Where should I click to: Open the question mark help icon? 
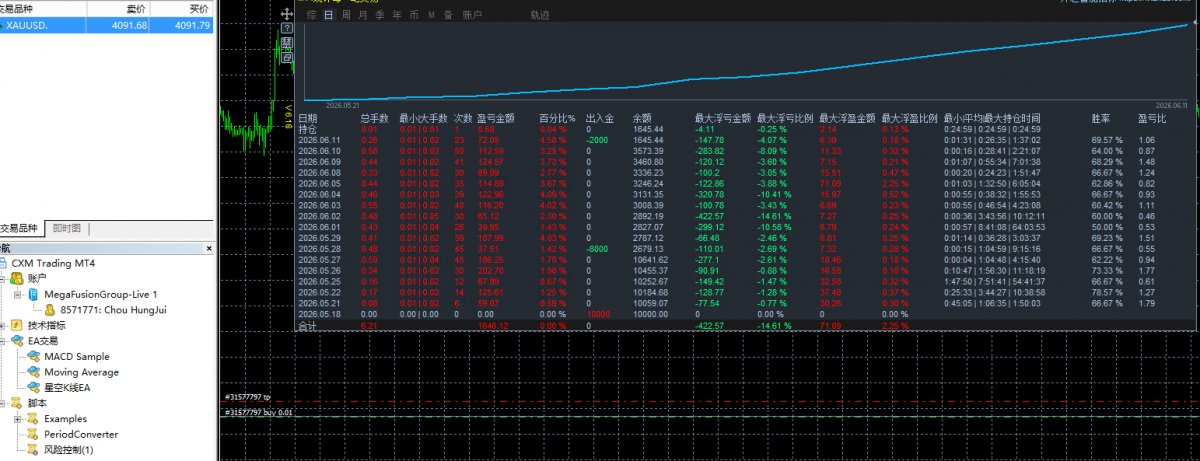(x=287, y=29)
